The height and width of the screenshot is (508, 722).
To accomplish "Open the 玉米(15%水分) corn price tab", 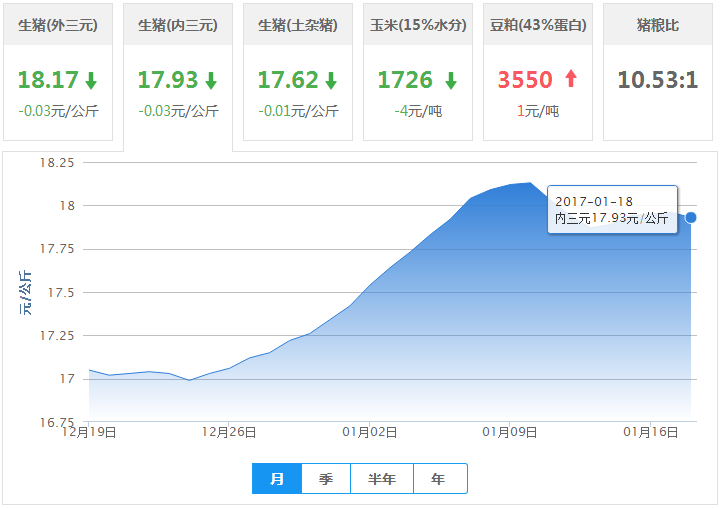I will (x=418, y=25).
